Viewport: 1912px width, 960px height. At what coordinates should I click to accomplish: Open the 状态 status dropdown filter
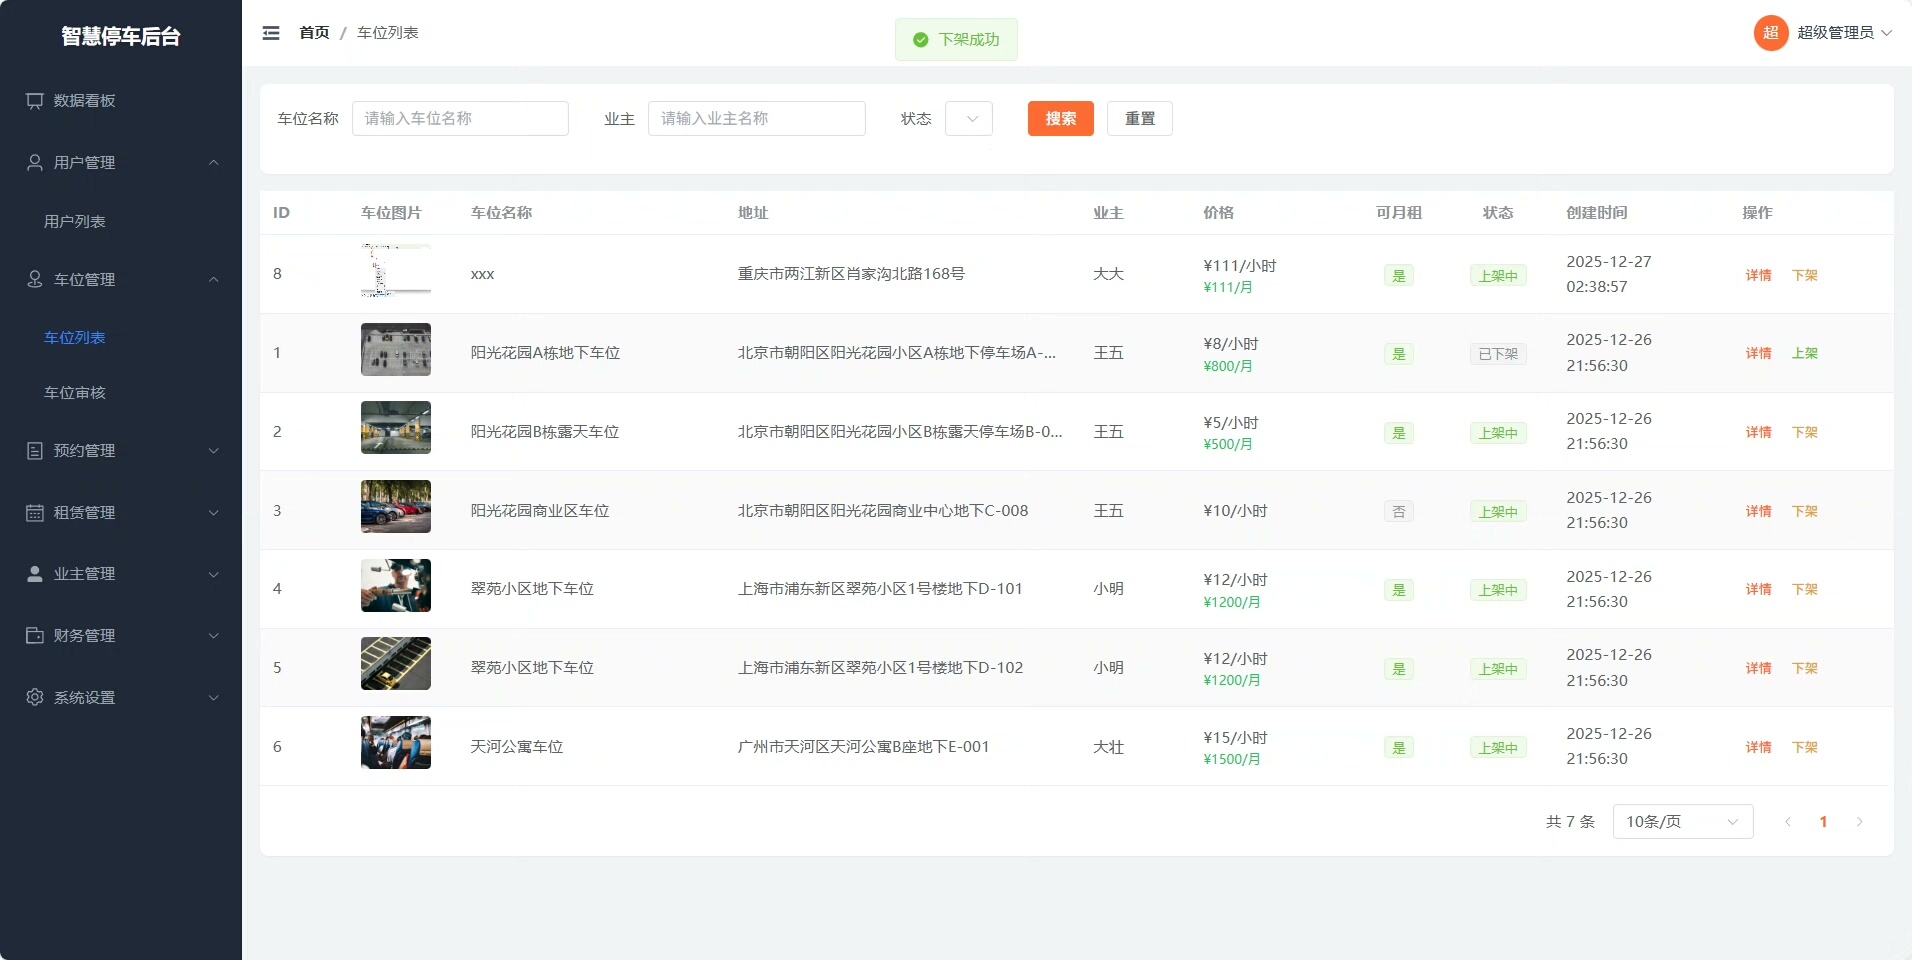(968, 119)
